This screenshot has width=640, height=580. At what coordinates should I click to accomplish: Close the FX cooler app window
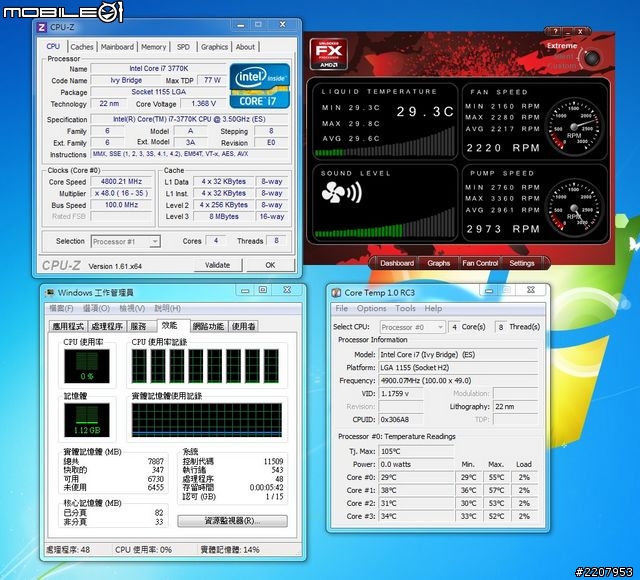tap(580, 31)
